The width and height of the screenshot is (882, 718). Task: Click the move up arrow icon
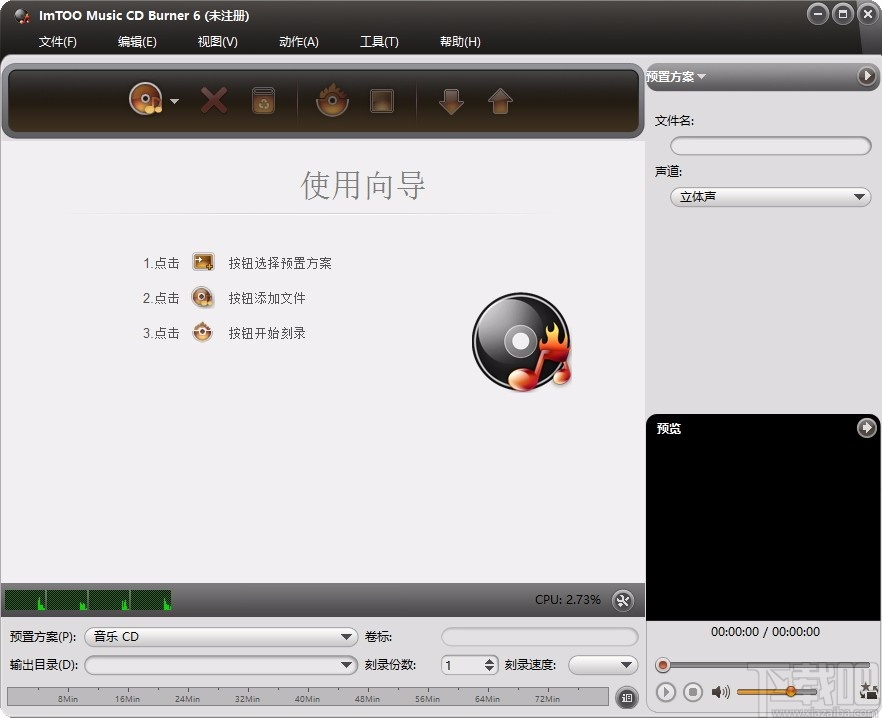click(500, 100)
